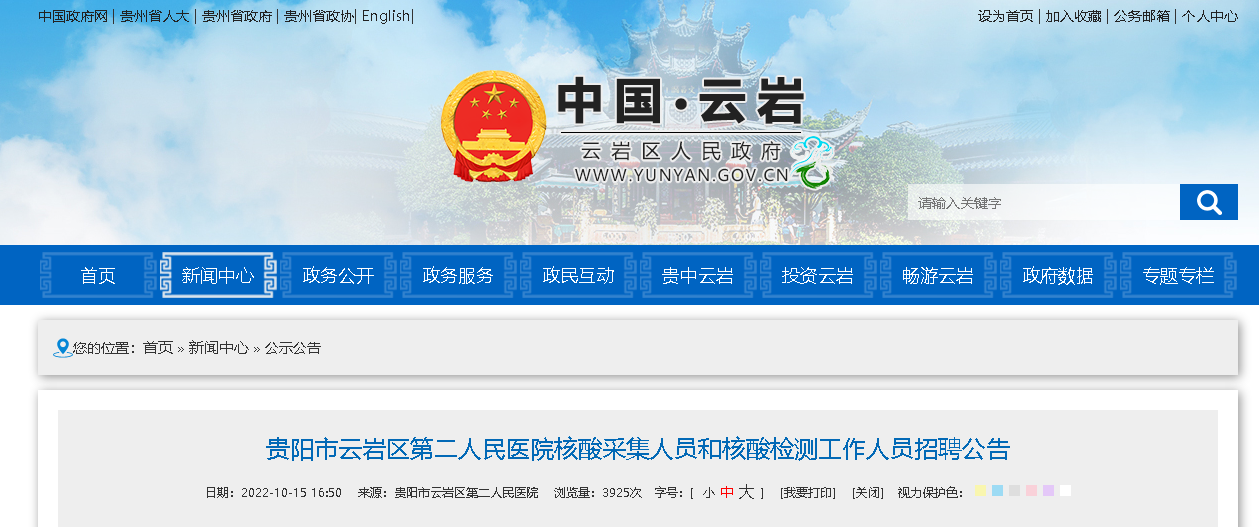Click the blue search magnifier button
This screenshot has width=1259, height=527.
(1208, 202)
